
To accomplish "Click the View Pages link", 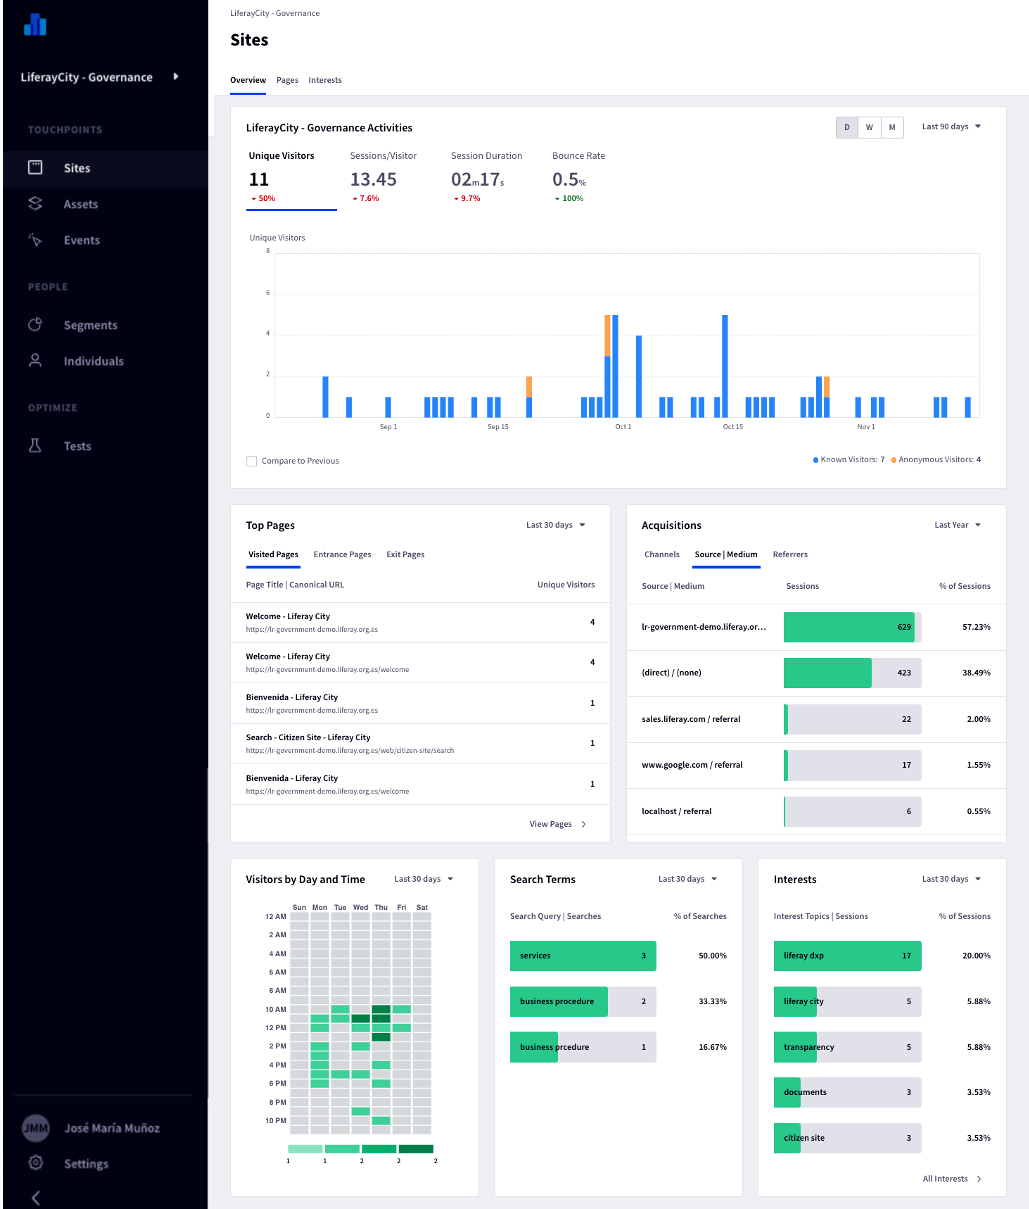I will pyautogui.click(x=557, y=824).
